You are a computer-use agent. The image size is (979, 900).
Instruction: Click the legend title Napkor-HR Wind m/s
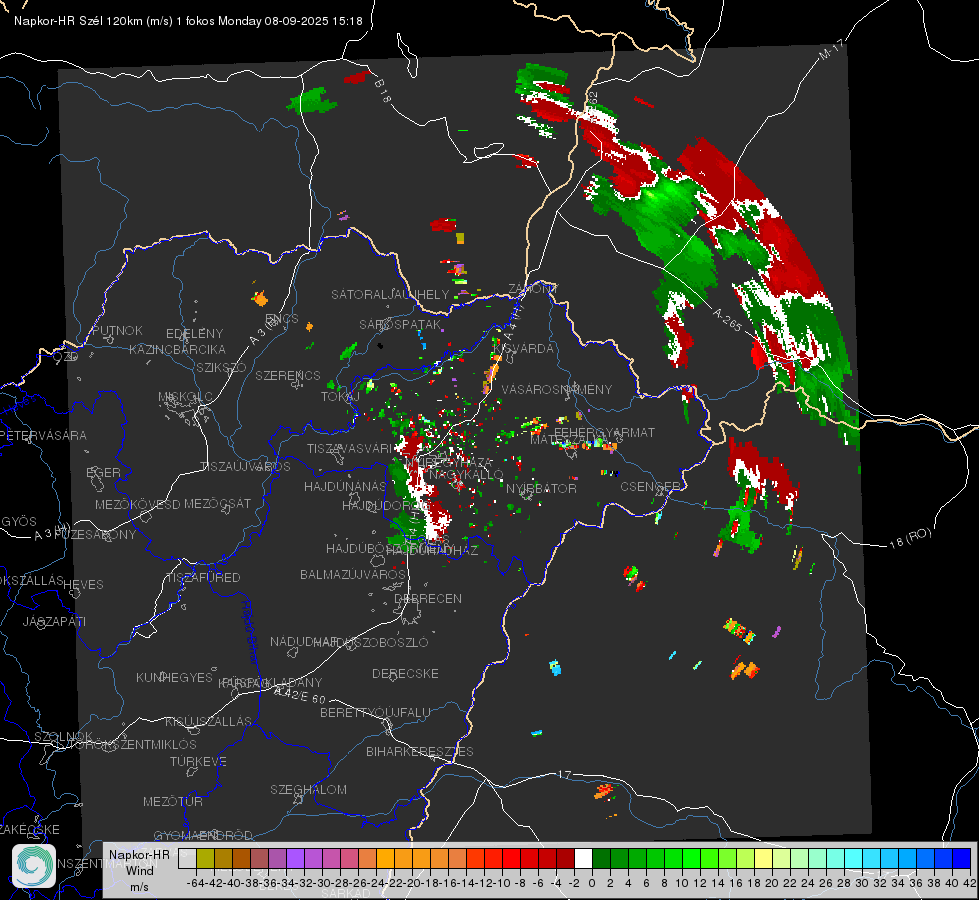click(x=139, y=870)
